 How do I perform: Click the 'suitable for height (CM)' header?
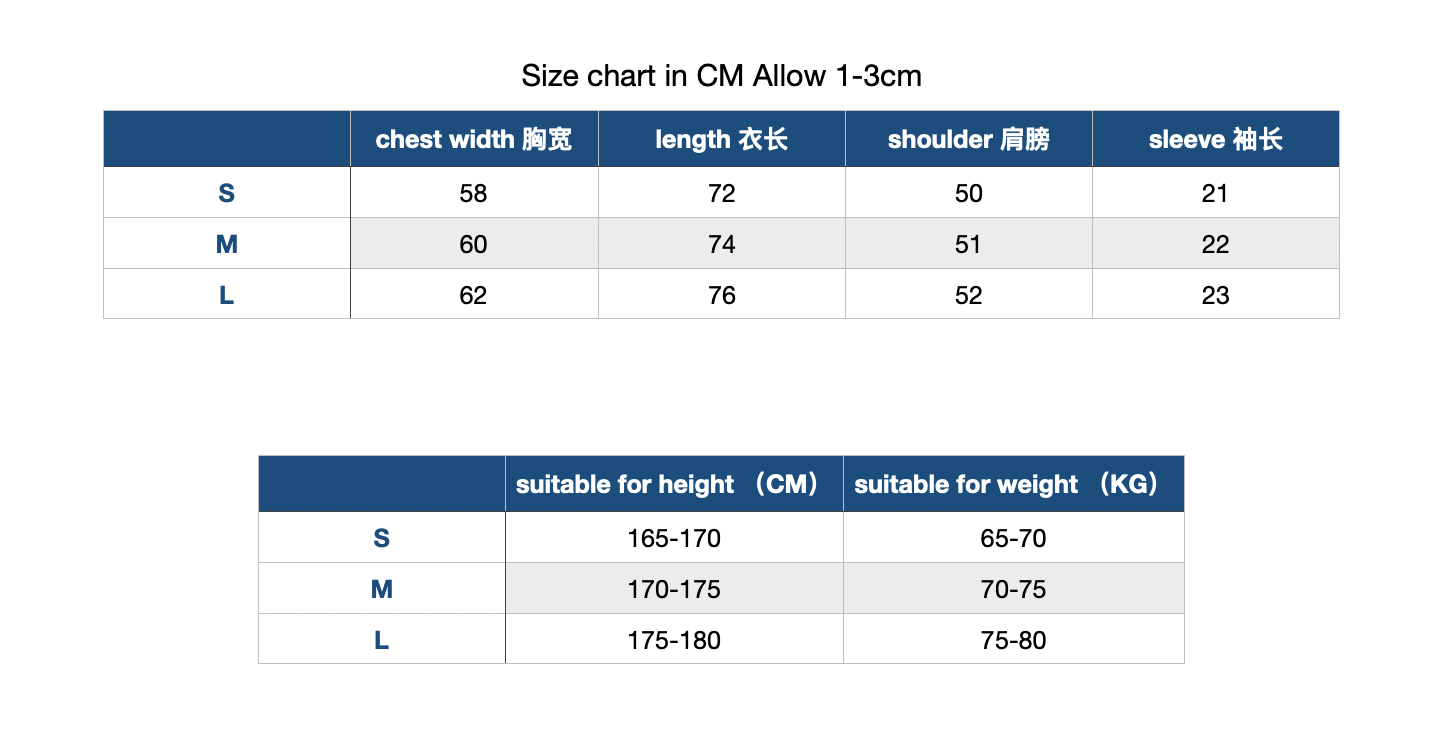[x=674, y=484]
